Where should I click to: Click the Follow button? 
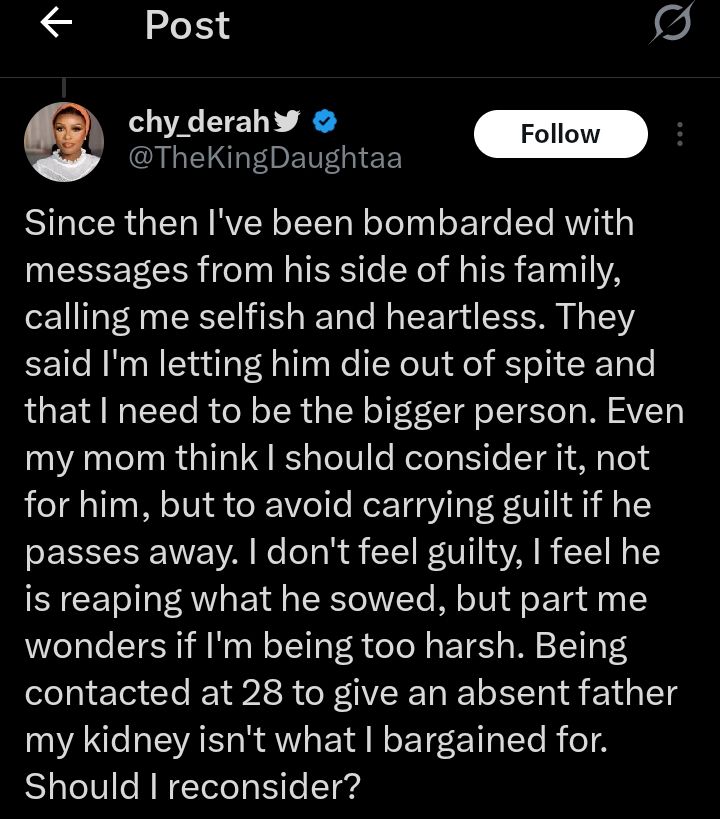560,134
